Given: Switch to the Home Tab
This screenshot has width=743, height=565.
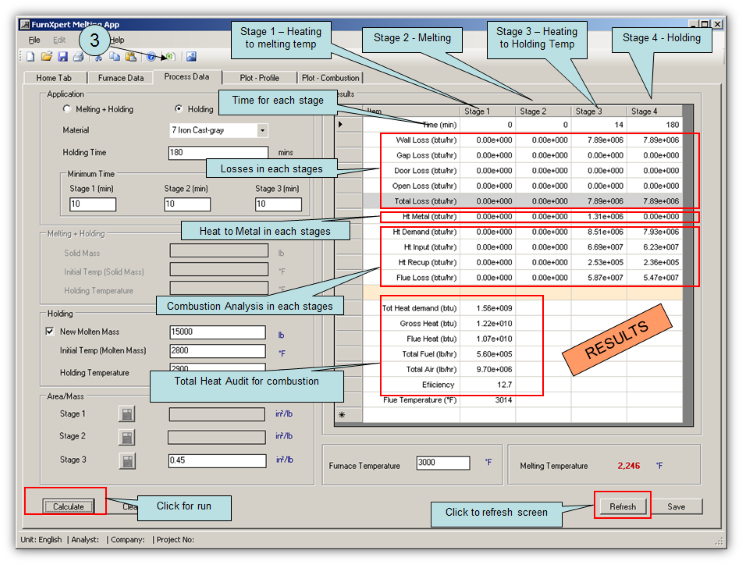Looking at the screenshot, I should pyautogui.click(x=54, y=78).
